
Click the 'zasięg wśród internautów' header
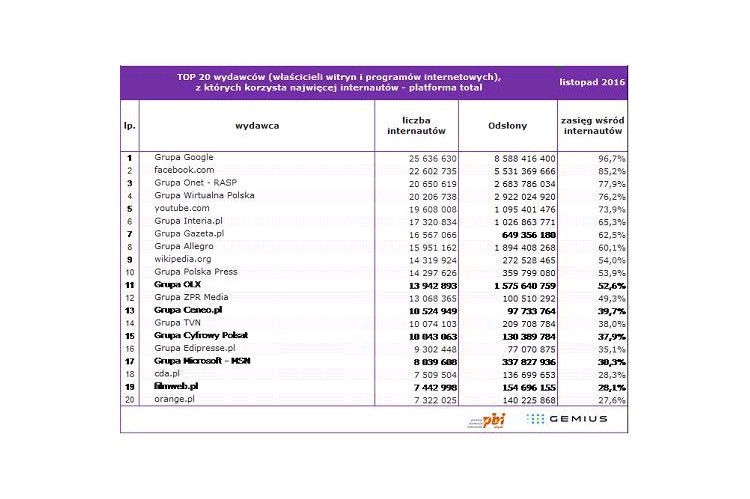[593, 125]
